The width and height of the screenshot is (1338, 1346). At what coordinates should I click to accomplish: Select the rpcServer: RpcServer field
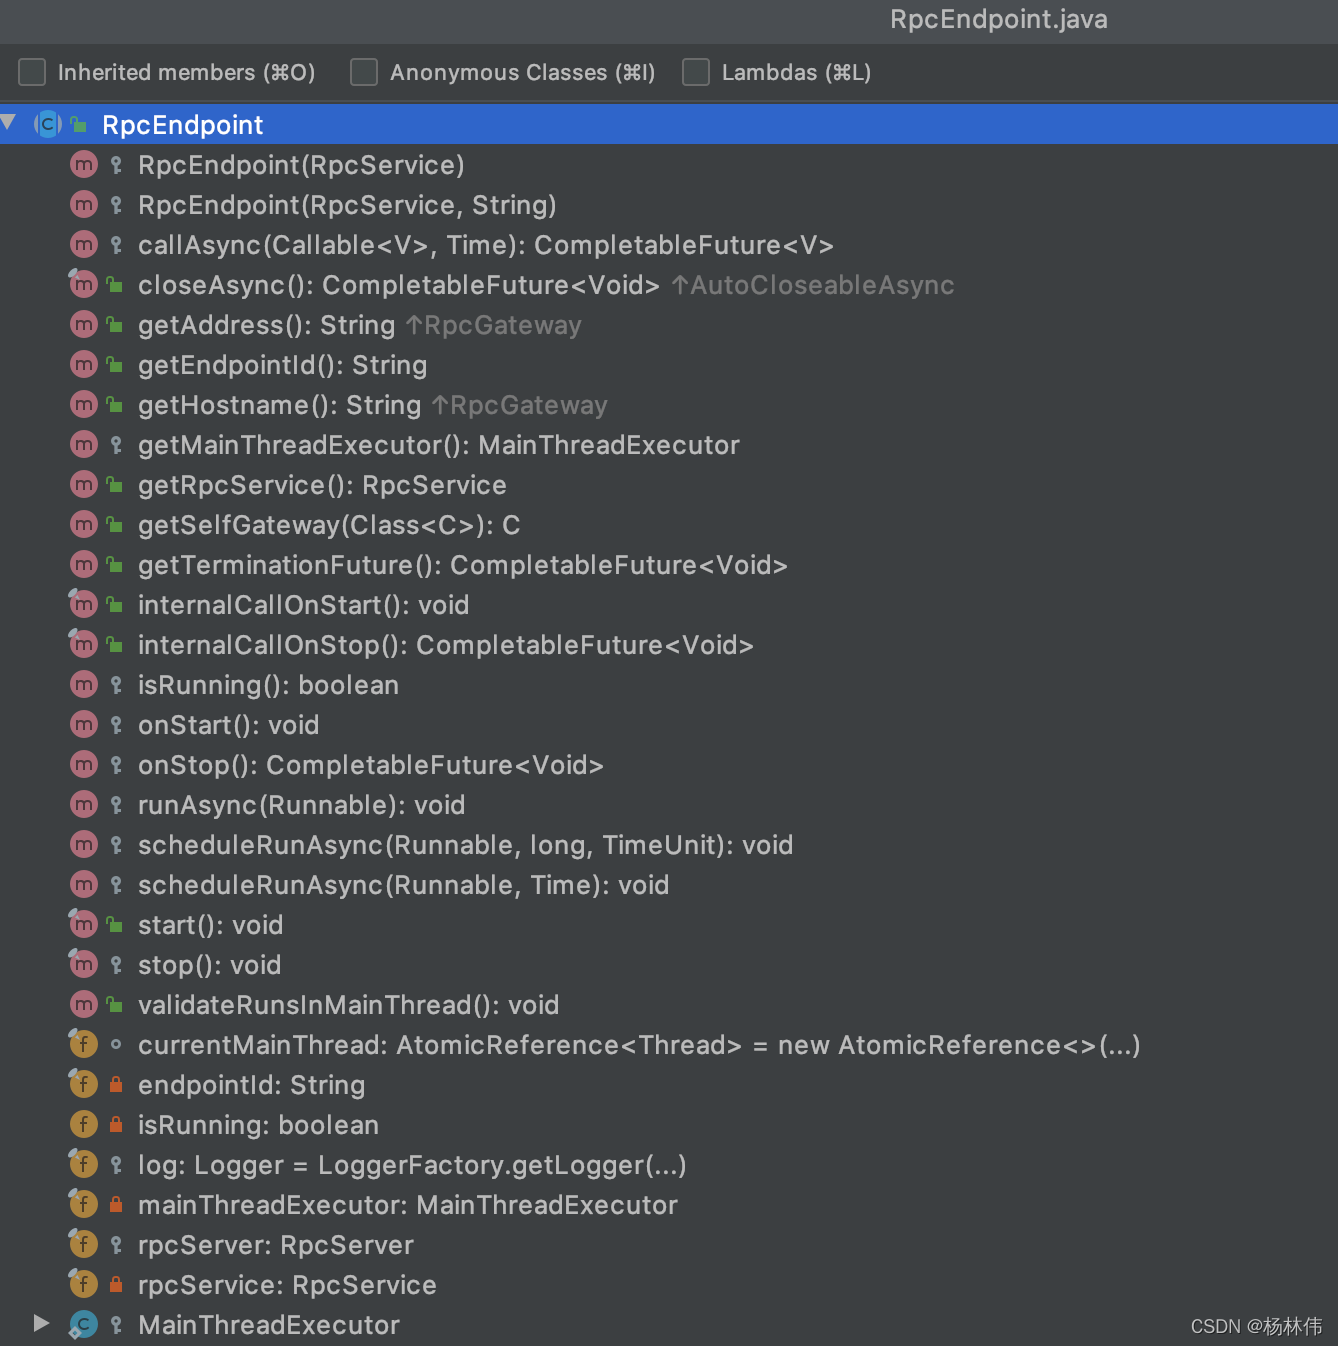click(x=275, y=1245)
